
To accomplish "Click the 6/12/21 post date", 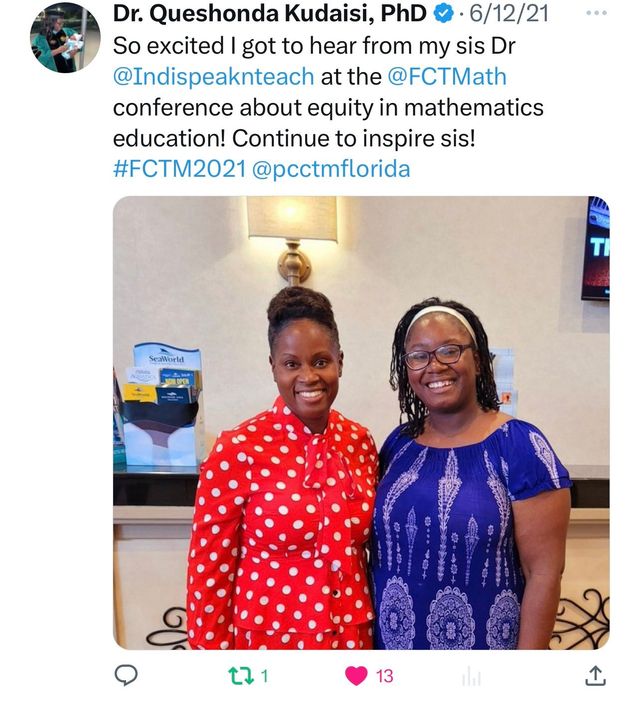I will click(509, 14).
